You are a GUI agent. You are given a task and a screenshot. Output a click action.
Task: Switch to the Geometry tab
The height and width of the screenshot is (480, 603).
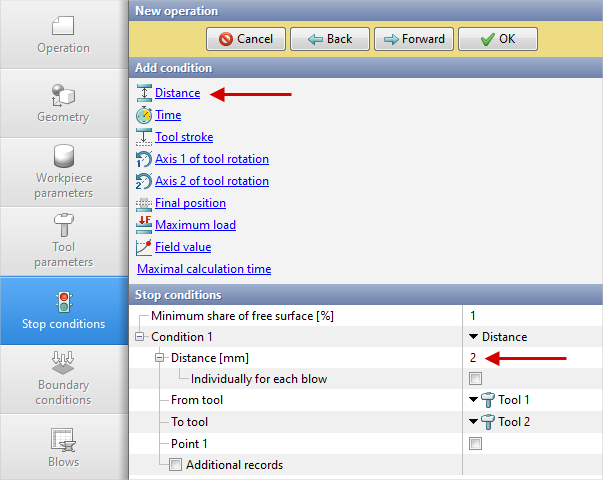coord(64,103)
